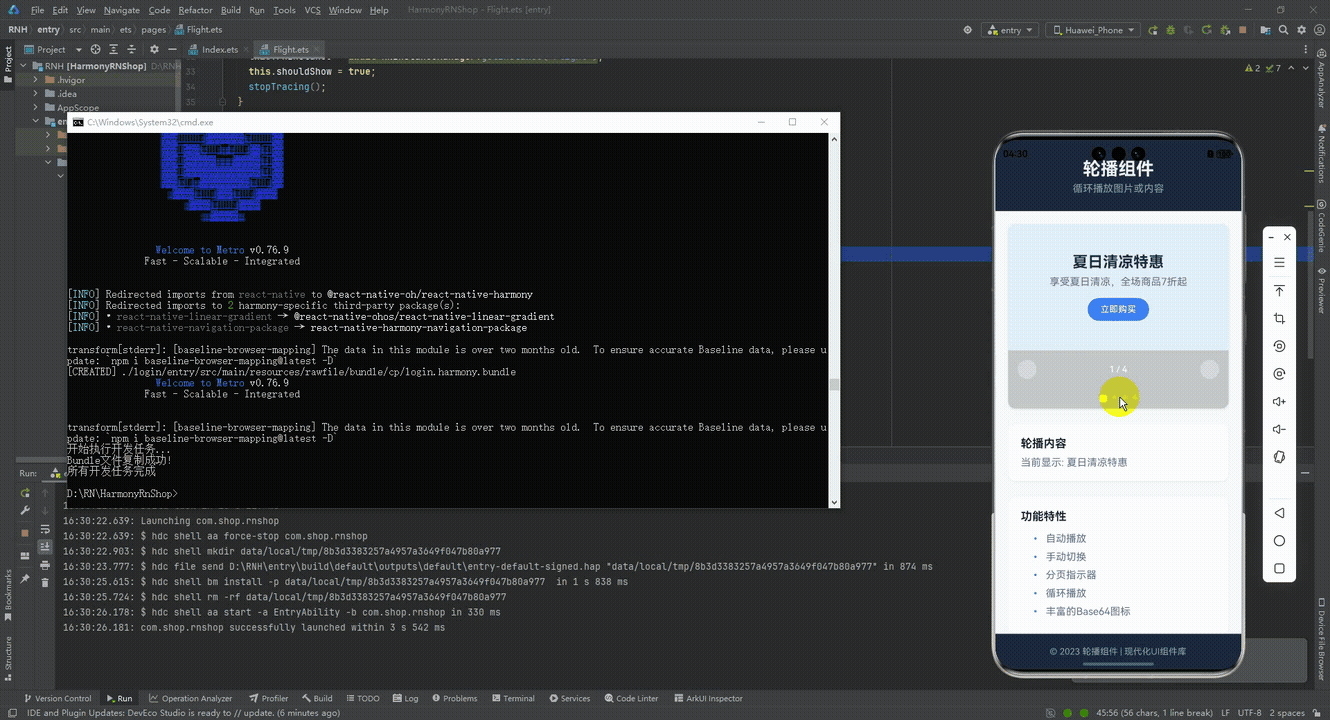Stop the process in Run panel
This screenshot has height=720, width=1330.
(25, 533)
